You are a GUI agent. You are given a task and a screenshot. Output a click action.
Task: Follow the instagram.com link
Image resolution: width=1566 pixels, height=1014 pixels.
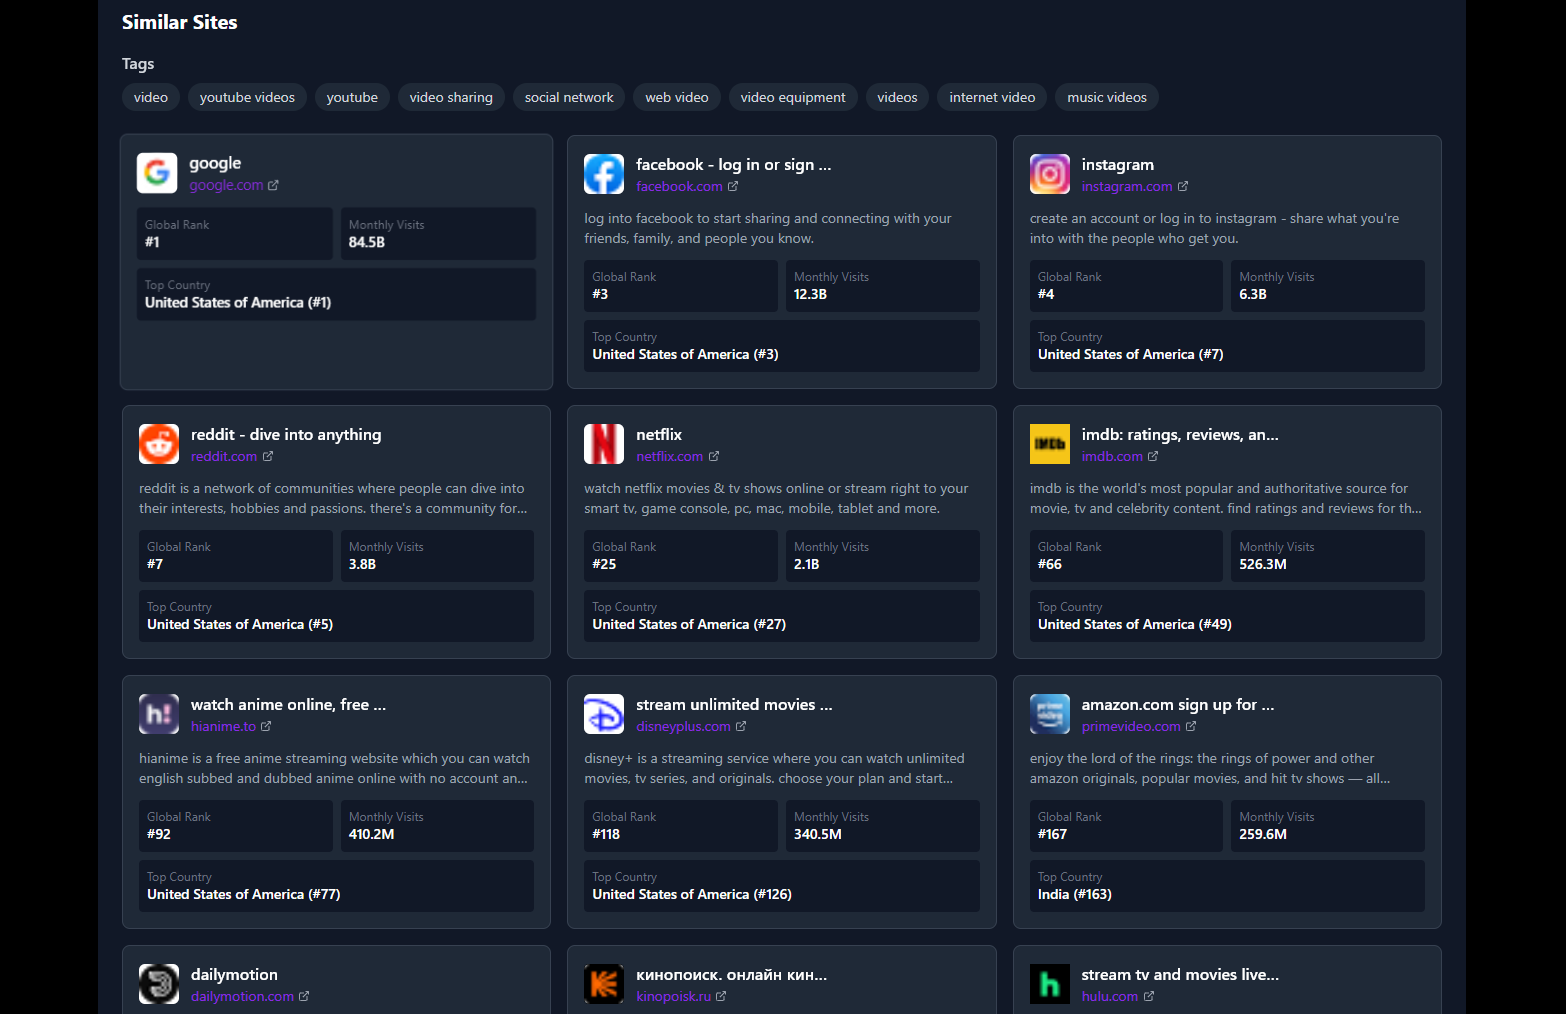[1127, 186]
